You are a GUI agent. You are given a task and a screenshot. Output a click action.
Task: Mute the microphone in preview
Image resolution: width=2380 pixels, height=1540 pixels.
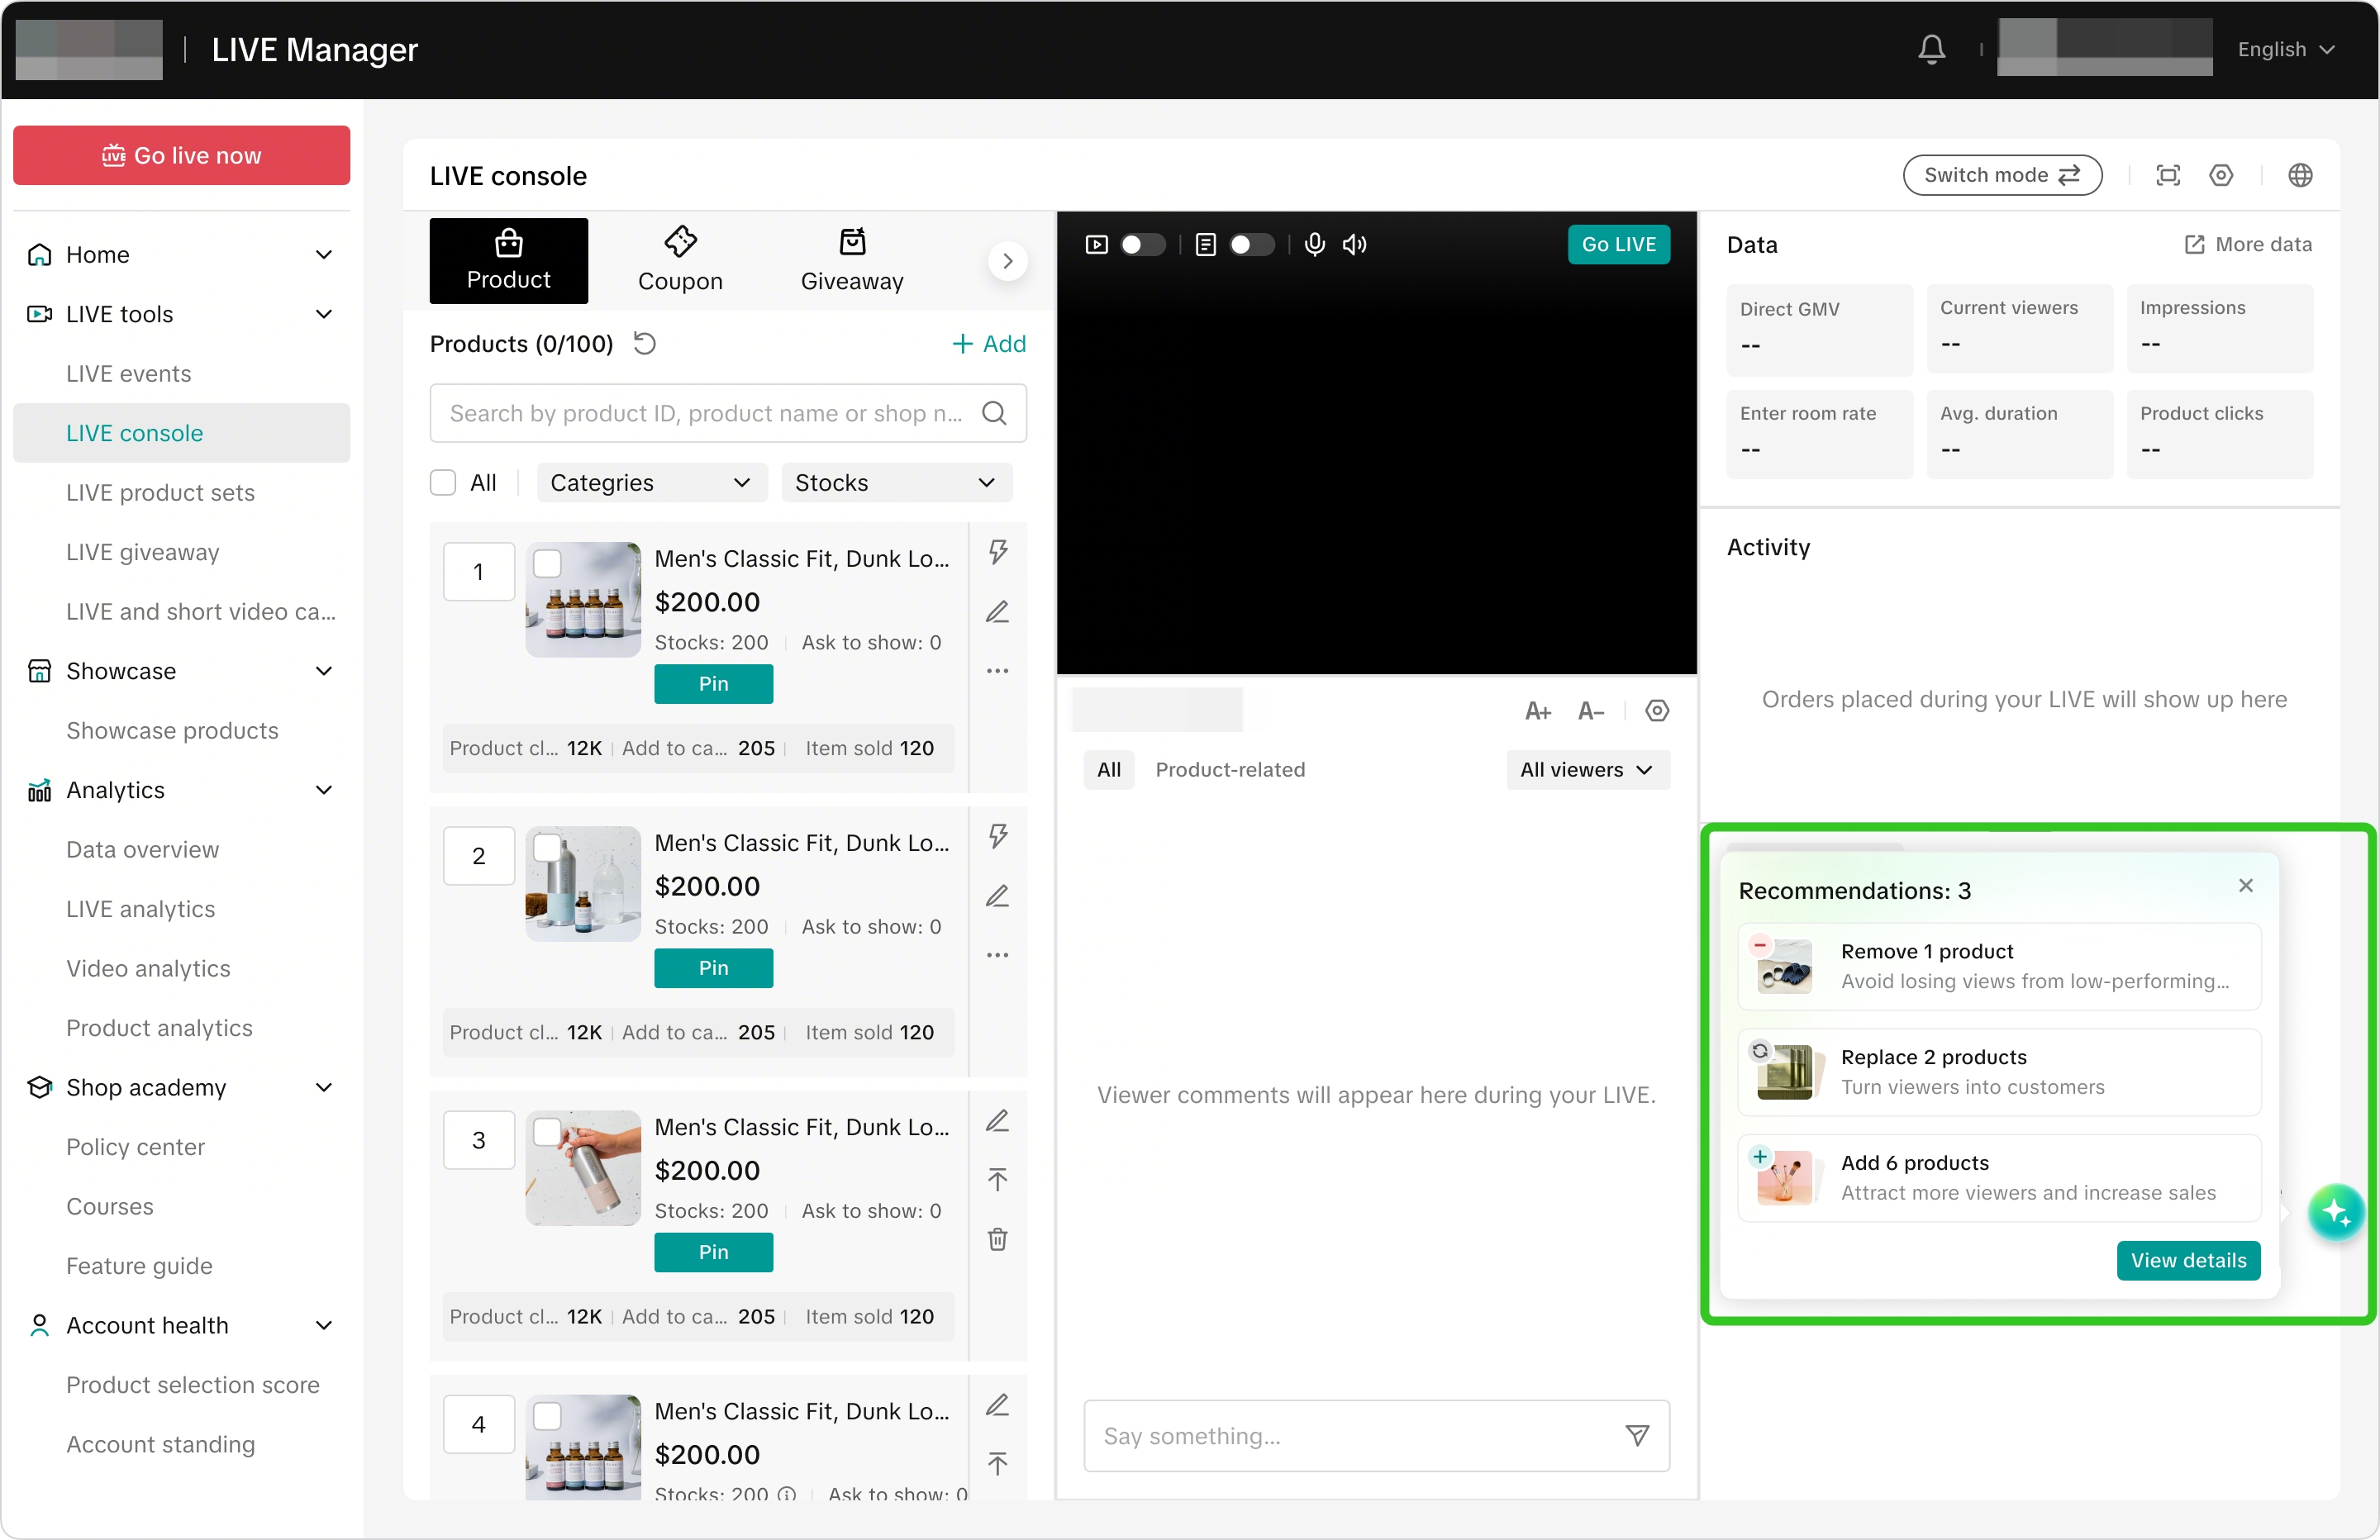pos(1314,244)
